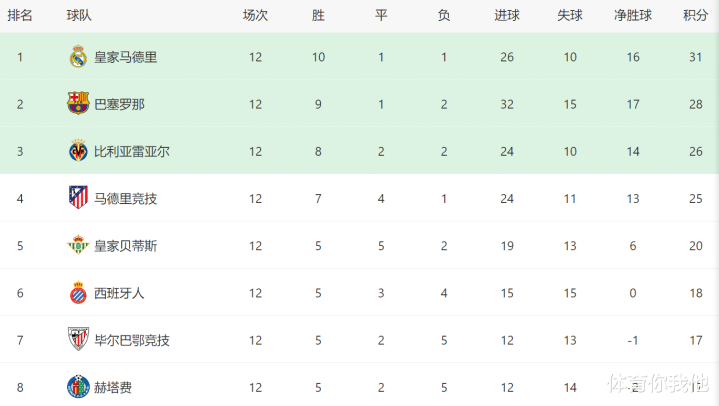The image size is (719, 406).
Task: Click the 进球 column header
Action: pyautogui.click(x=506, y=16)
